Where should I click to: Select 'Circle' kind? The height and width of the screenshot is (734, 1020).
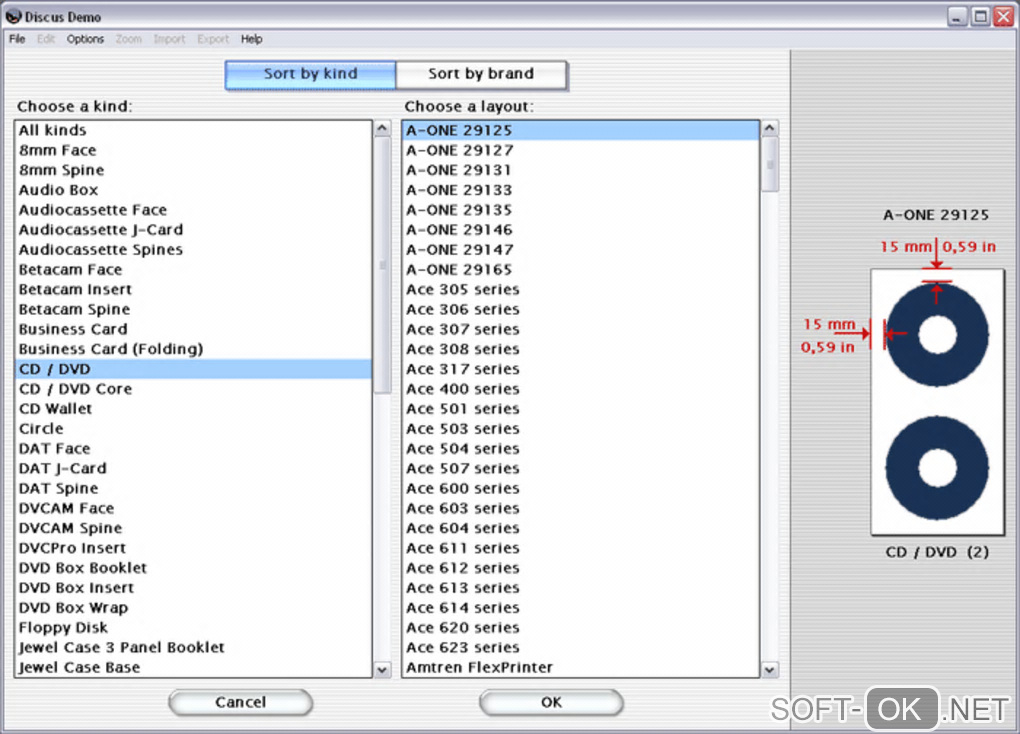[193, 429]
